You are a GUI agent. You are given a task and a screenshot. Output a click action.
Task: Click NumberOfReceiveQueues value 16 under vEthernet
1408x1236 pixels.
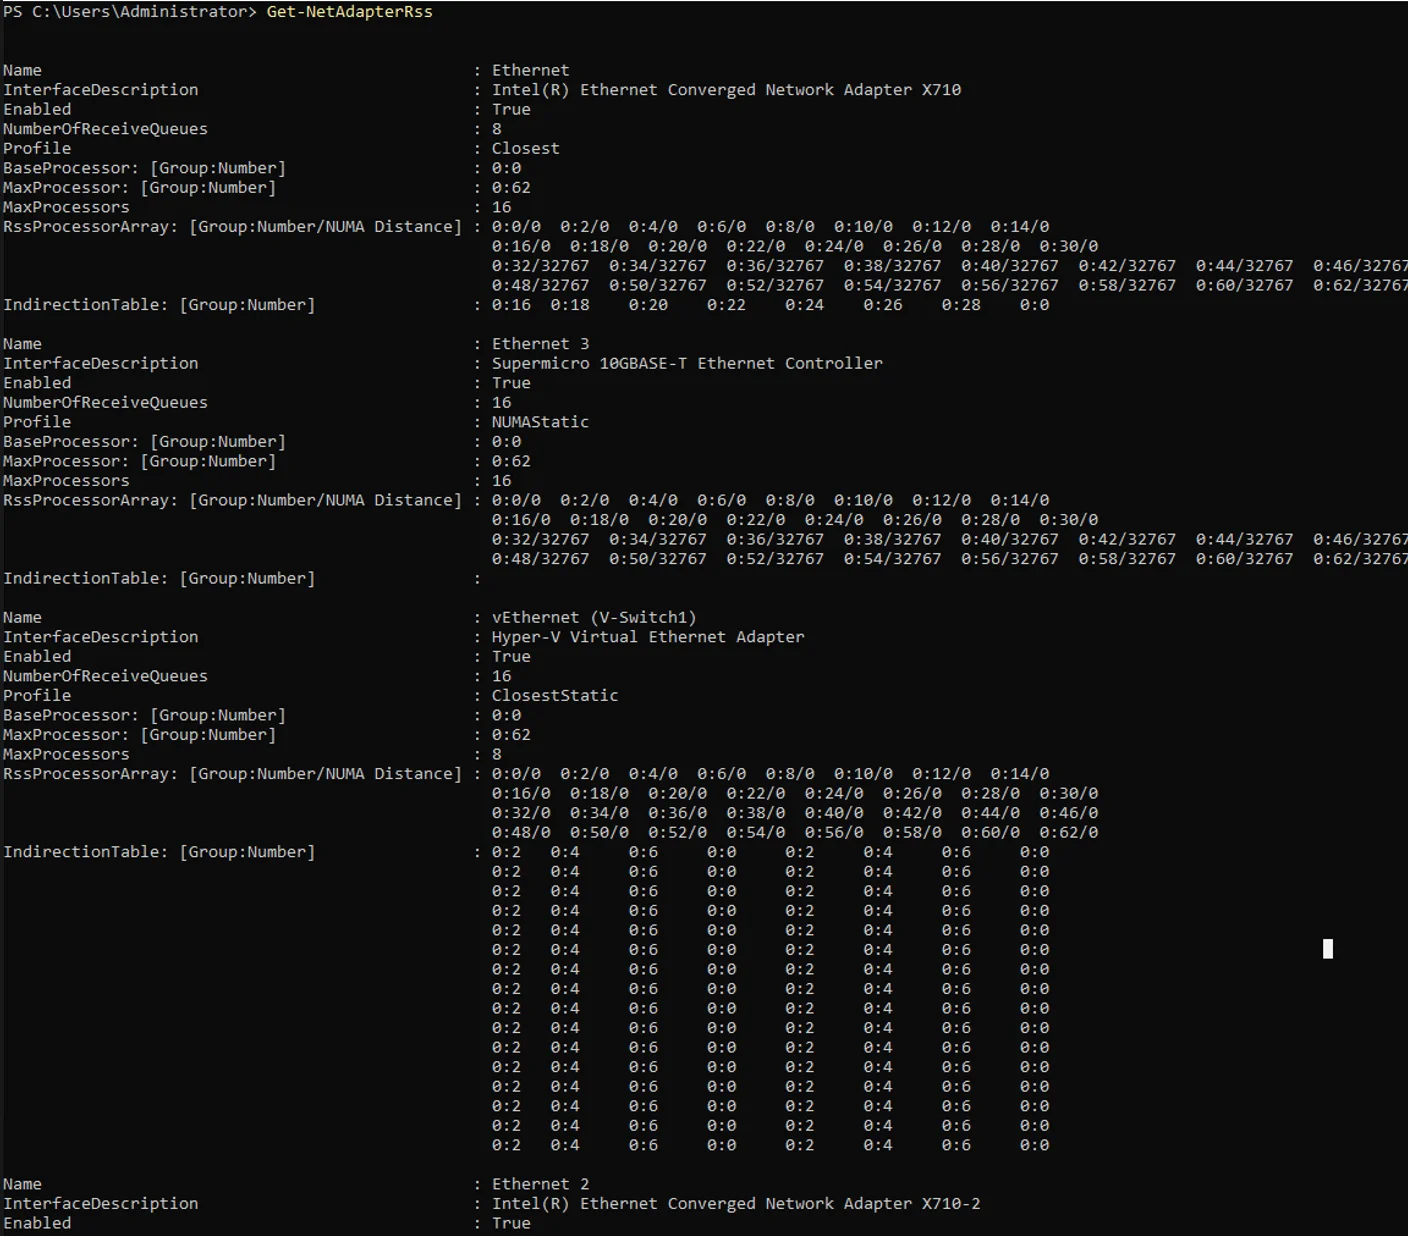coord(501,676)
